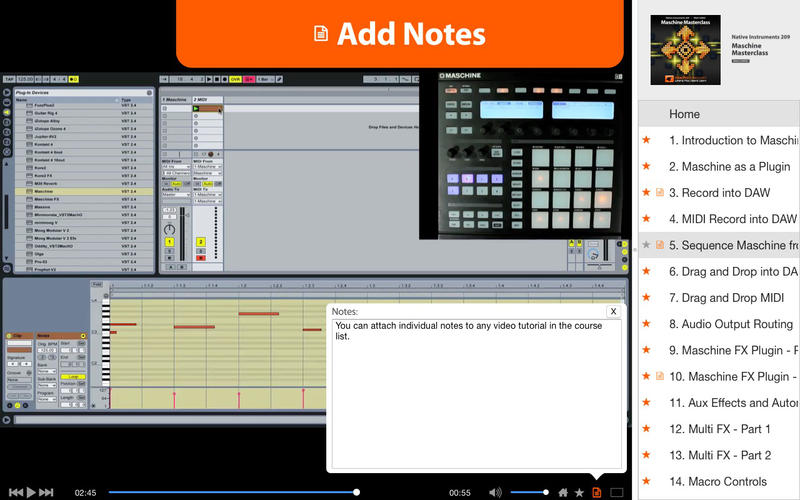Toggle the orange notes icon in player bar

point(596,492)
